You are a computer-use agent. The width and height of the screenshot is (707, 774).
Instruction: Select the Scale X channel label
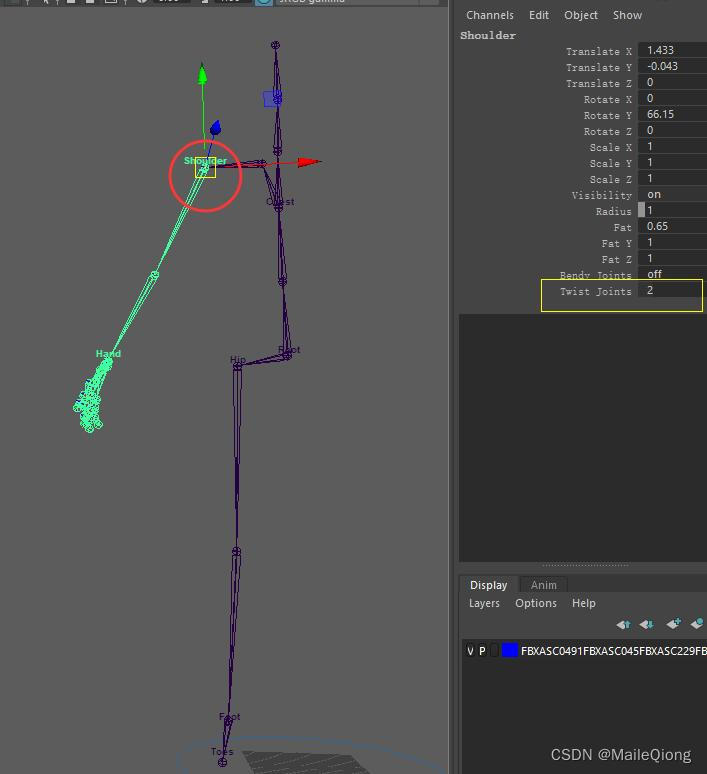pos(610,148)
